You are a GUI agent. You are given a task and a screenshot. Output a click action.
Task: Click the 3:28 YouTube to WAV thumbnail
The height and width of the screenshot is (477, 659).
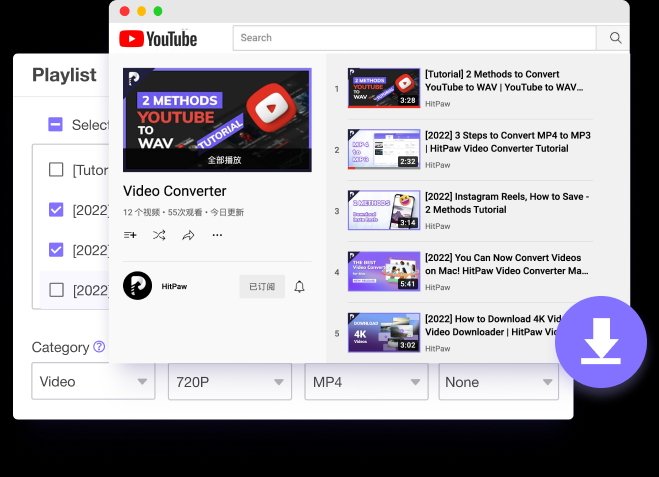384,88
